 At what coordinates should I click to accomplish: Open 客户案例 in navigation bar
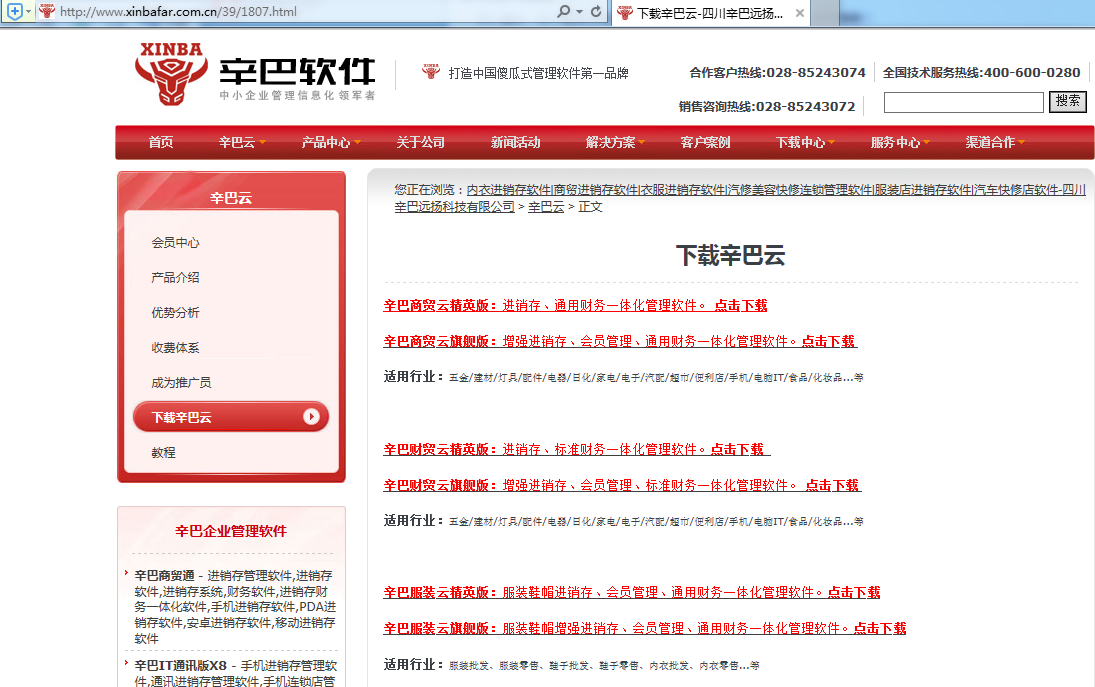coord(705,142)
